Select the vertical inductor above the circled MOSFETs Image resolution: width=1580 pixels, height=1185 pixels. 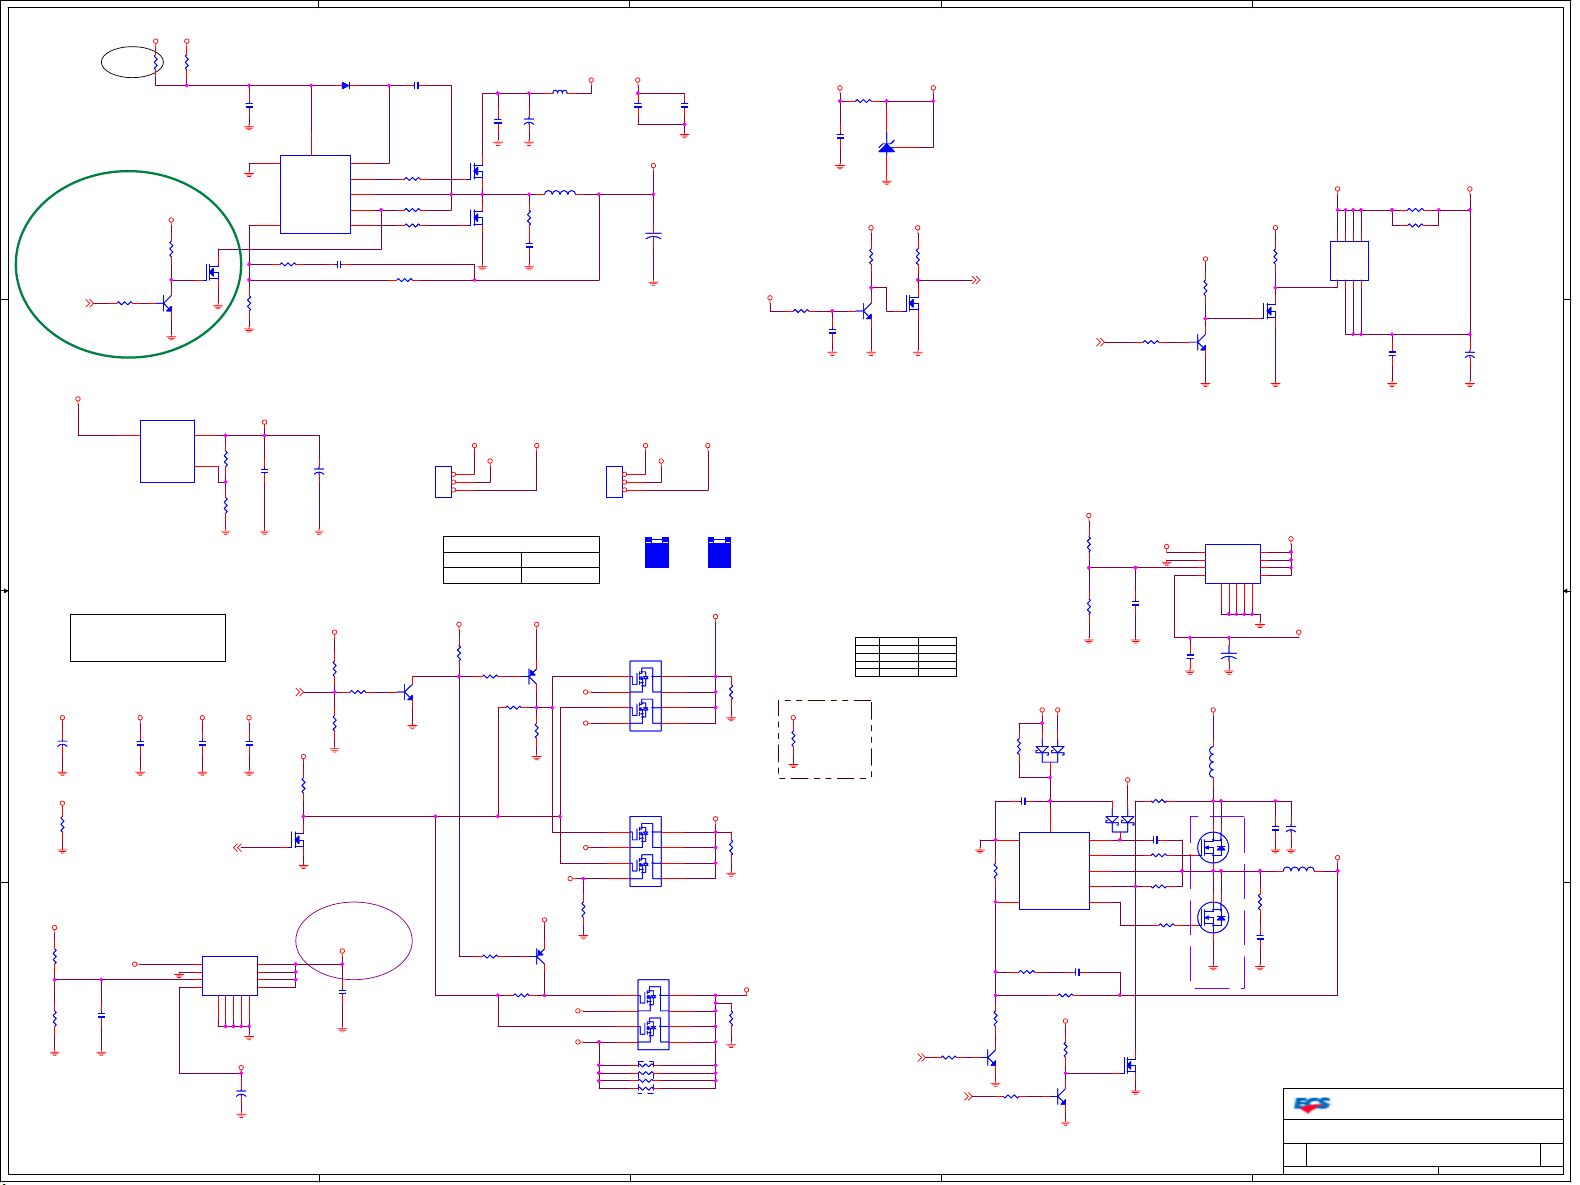1213,762
